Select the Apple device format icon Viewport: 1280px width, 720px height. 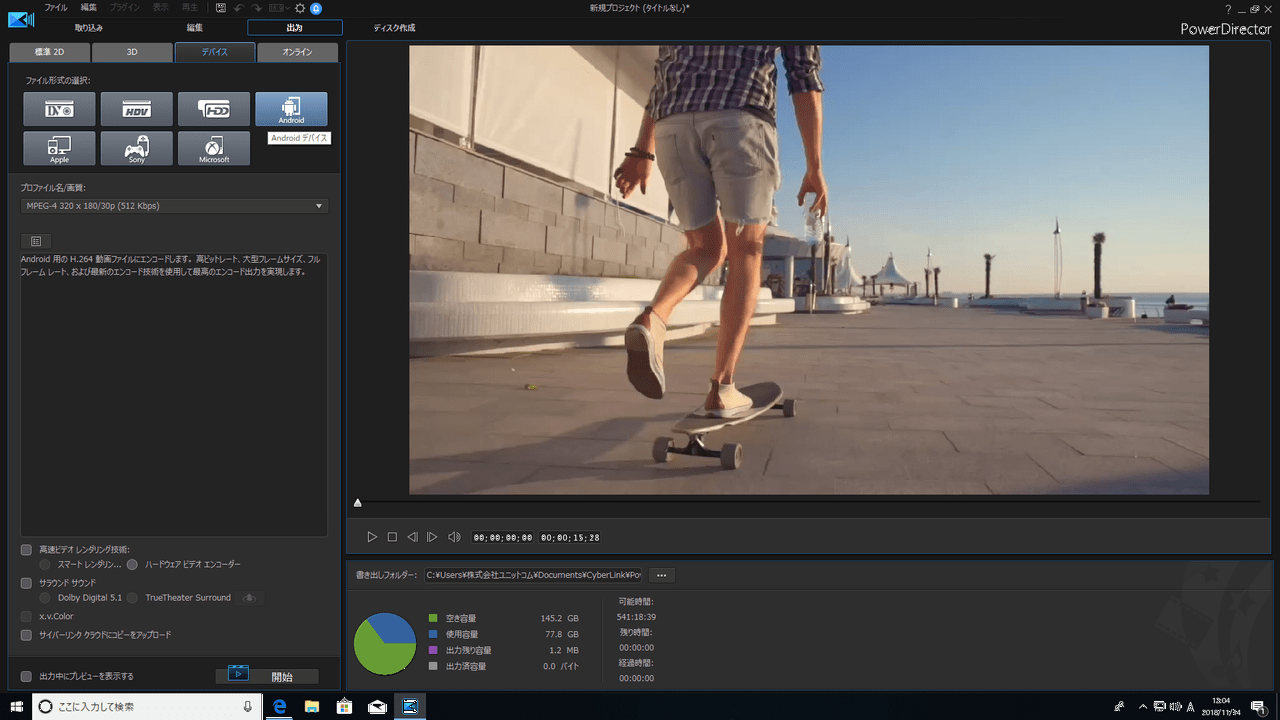pos(60,149)
